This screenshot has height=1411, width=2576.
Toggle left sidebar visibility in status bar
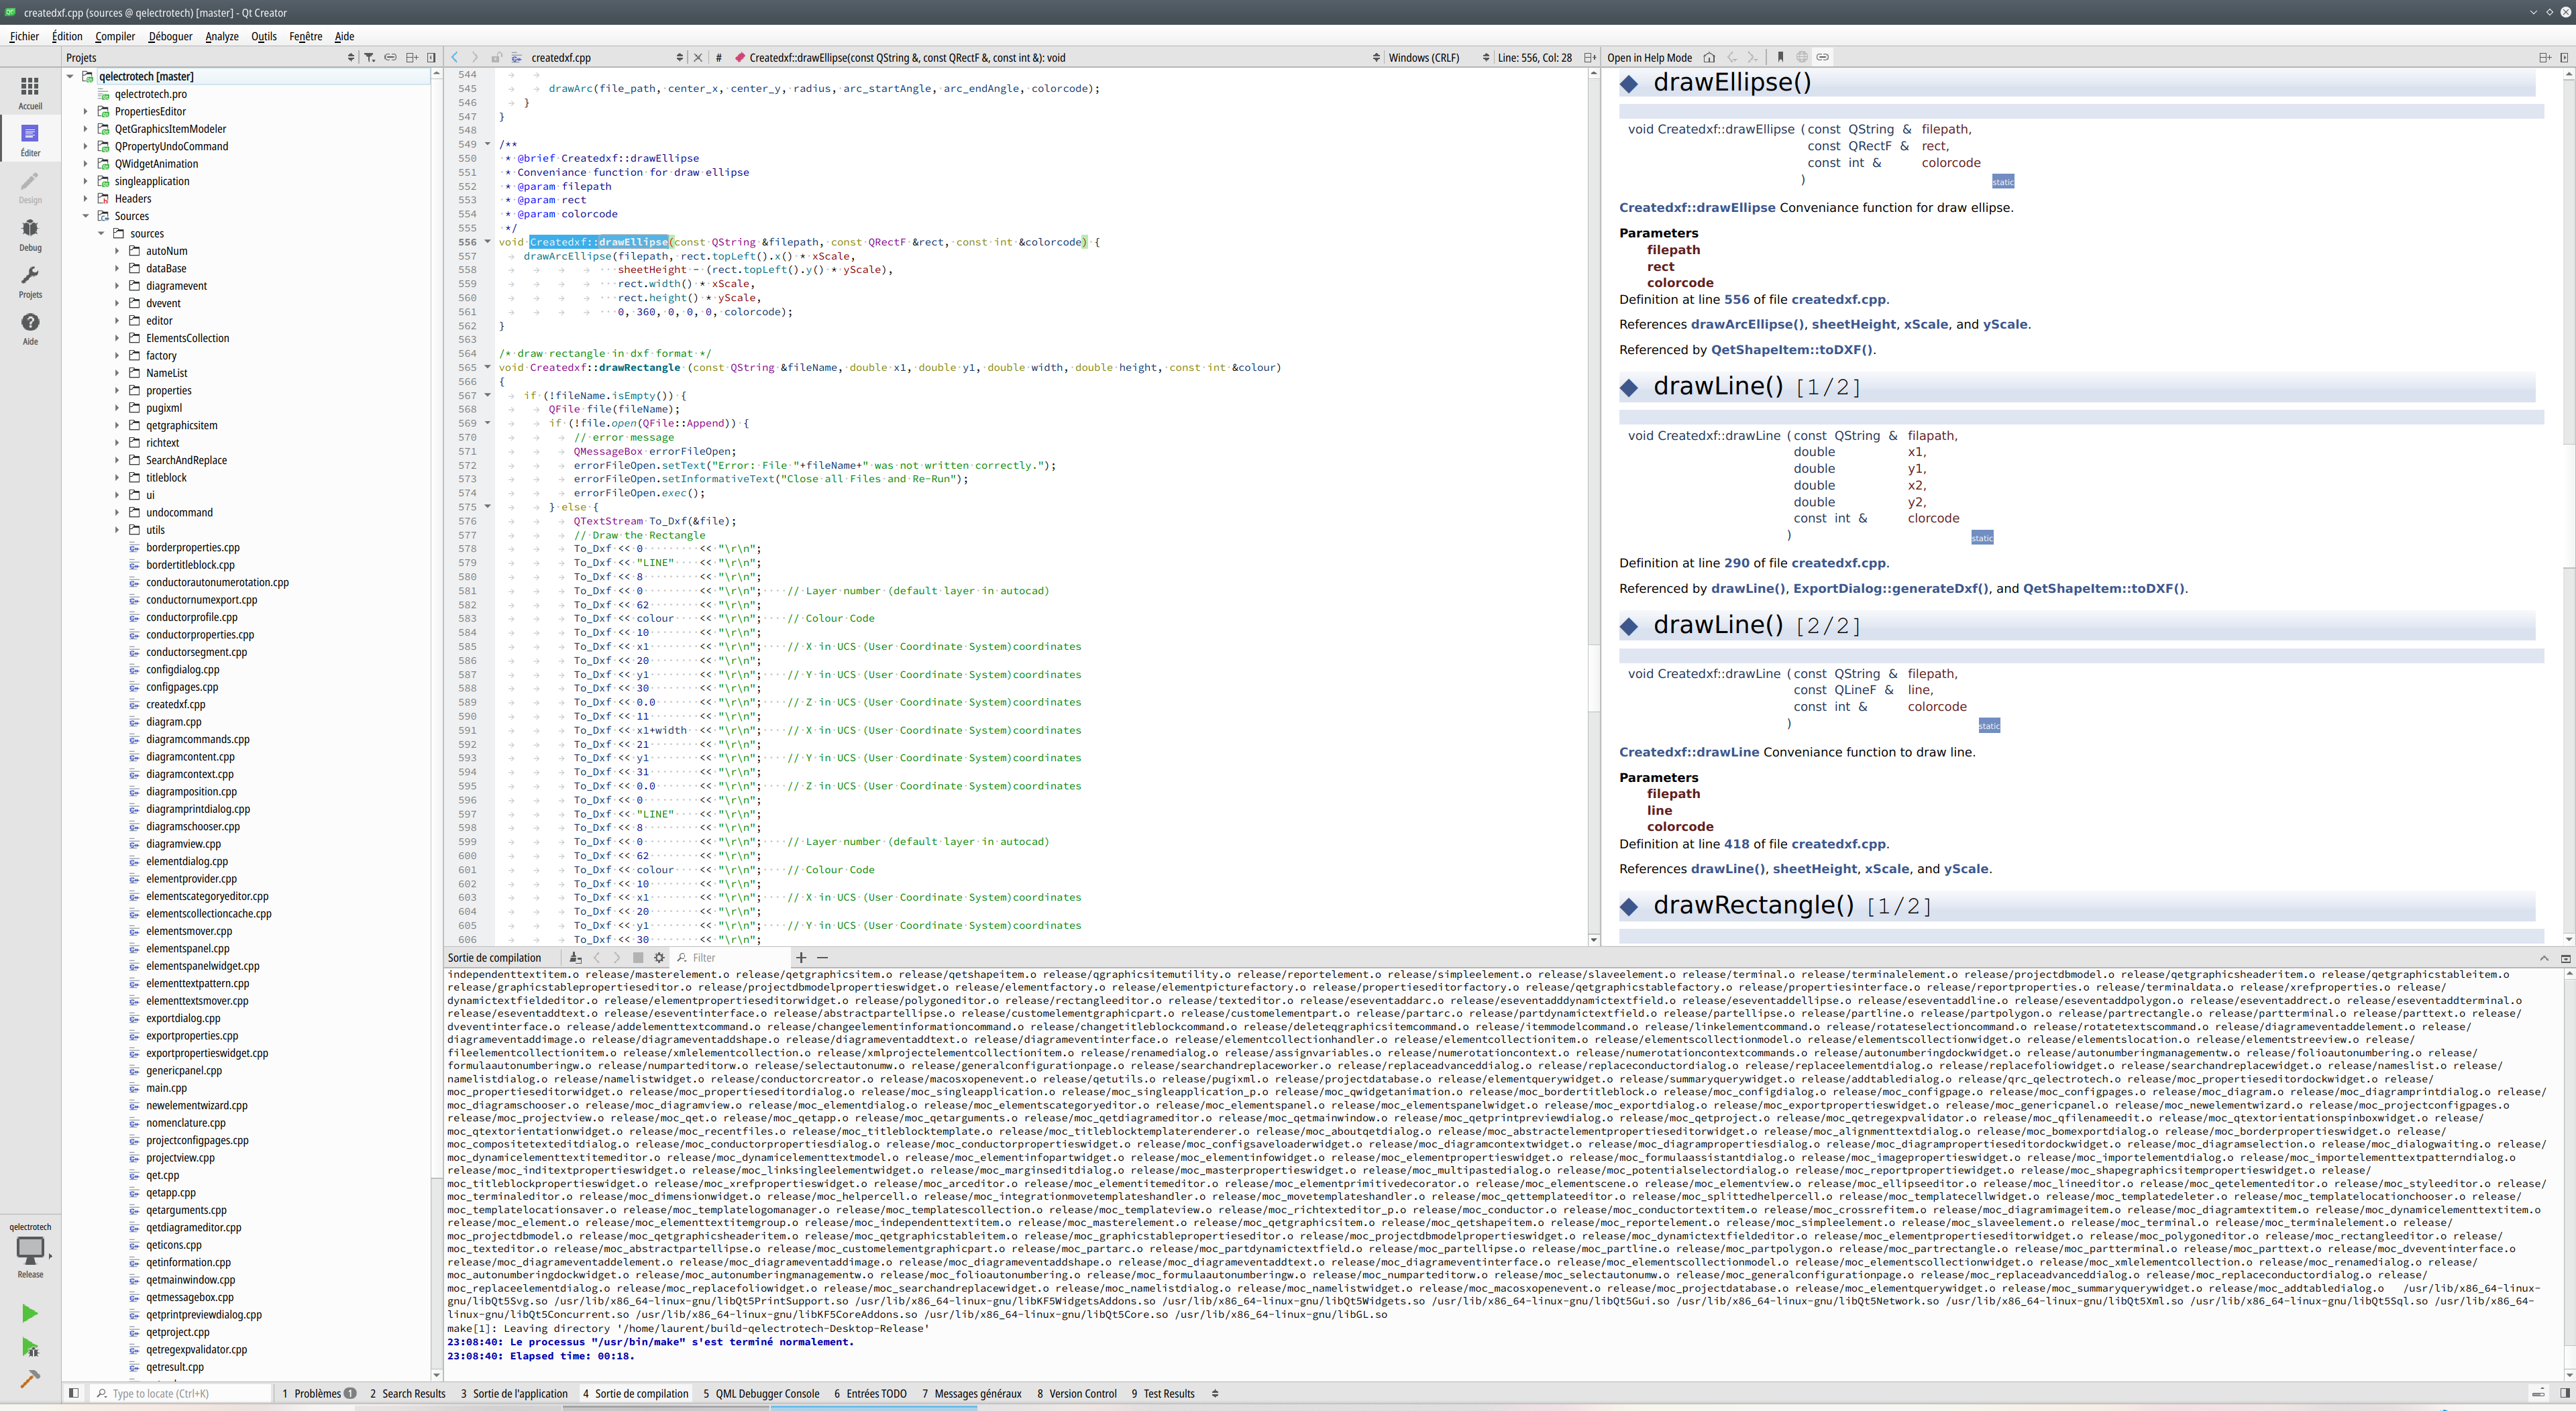coord(74,1393)
